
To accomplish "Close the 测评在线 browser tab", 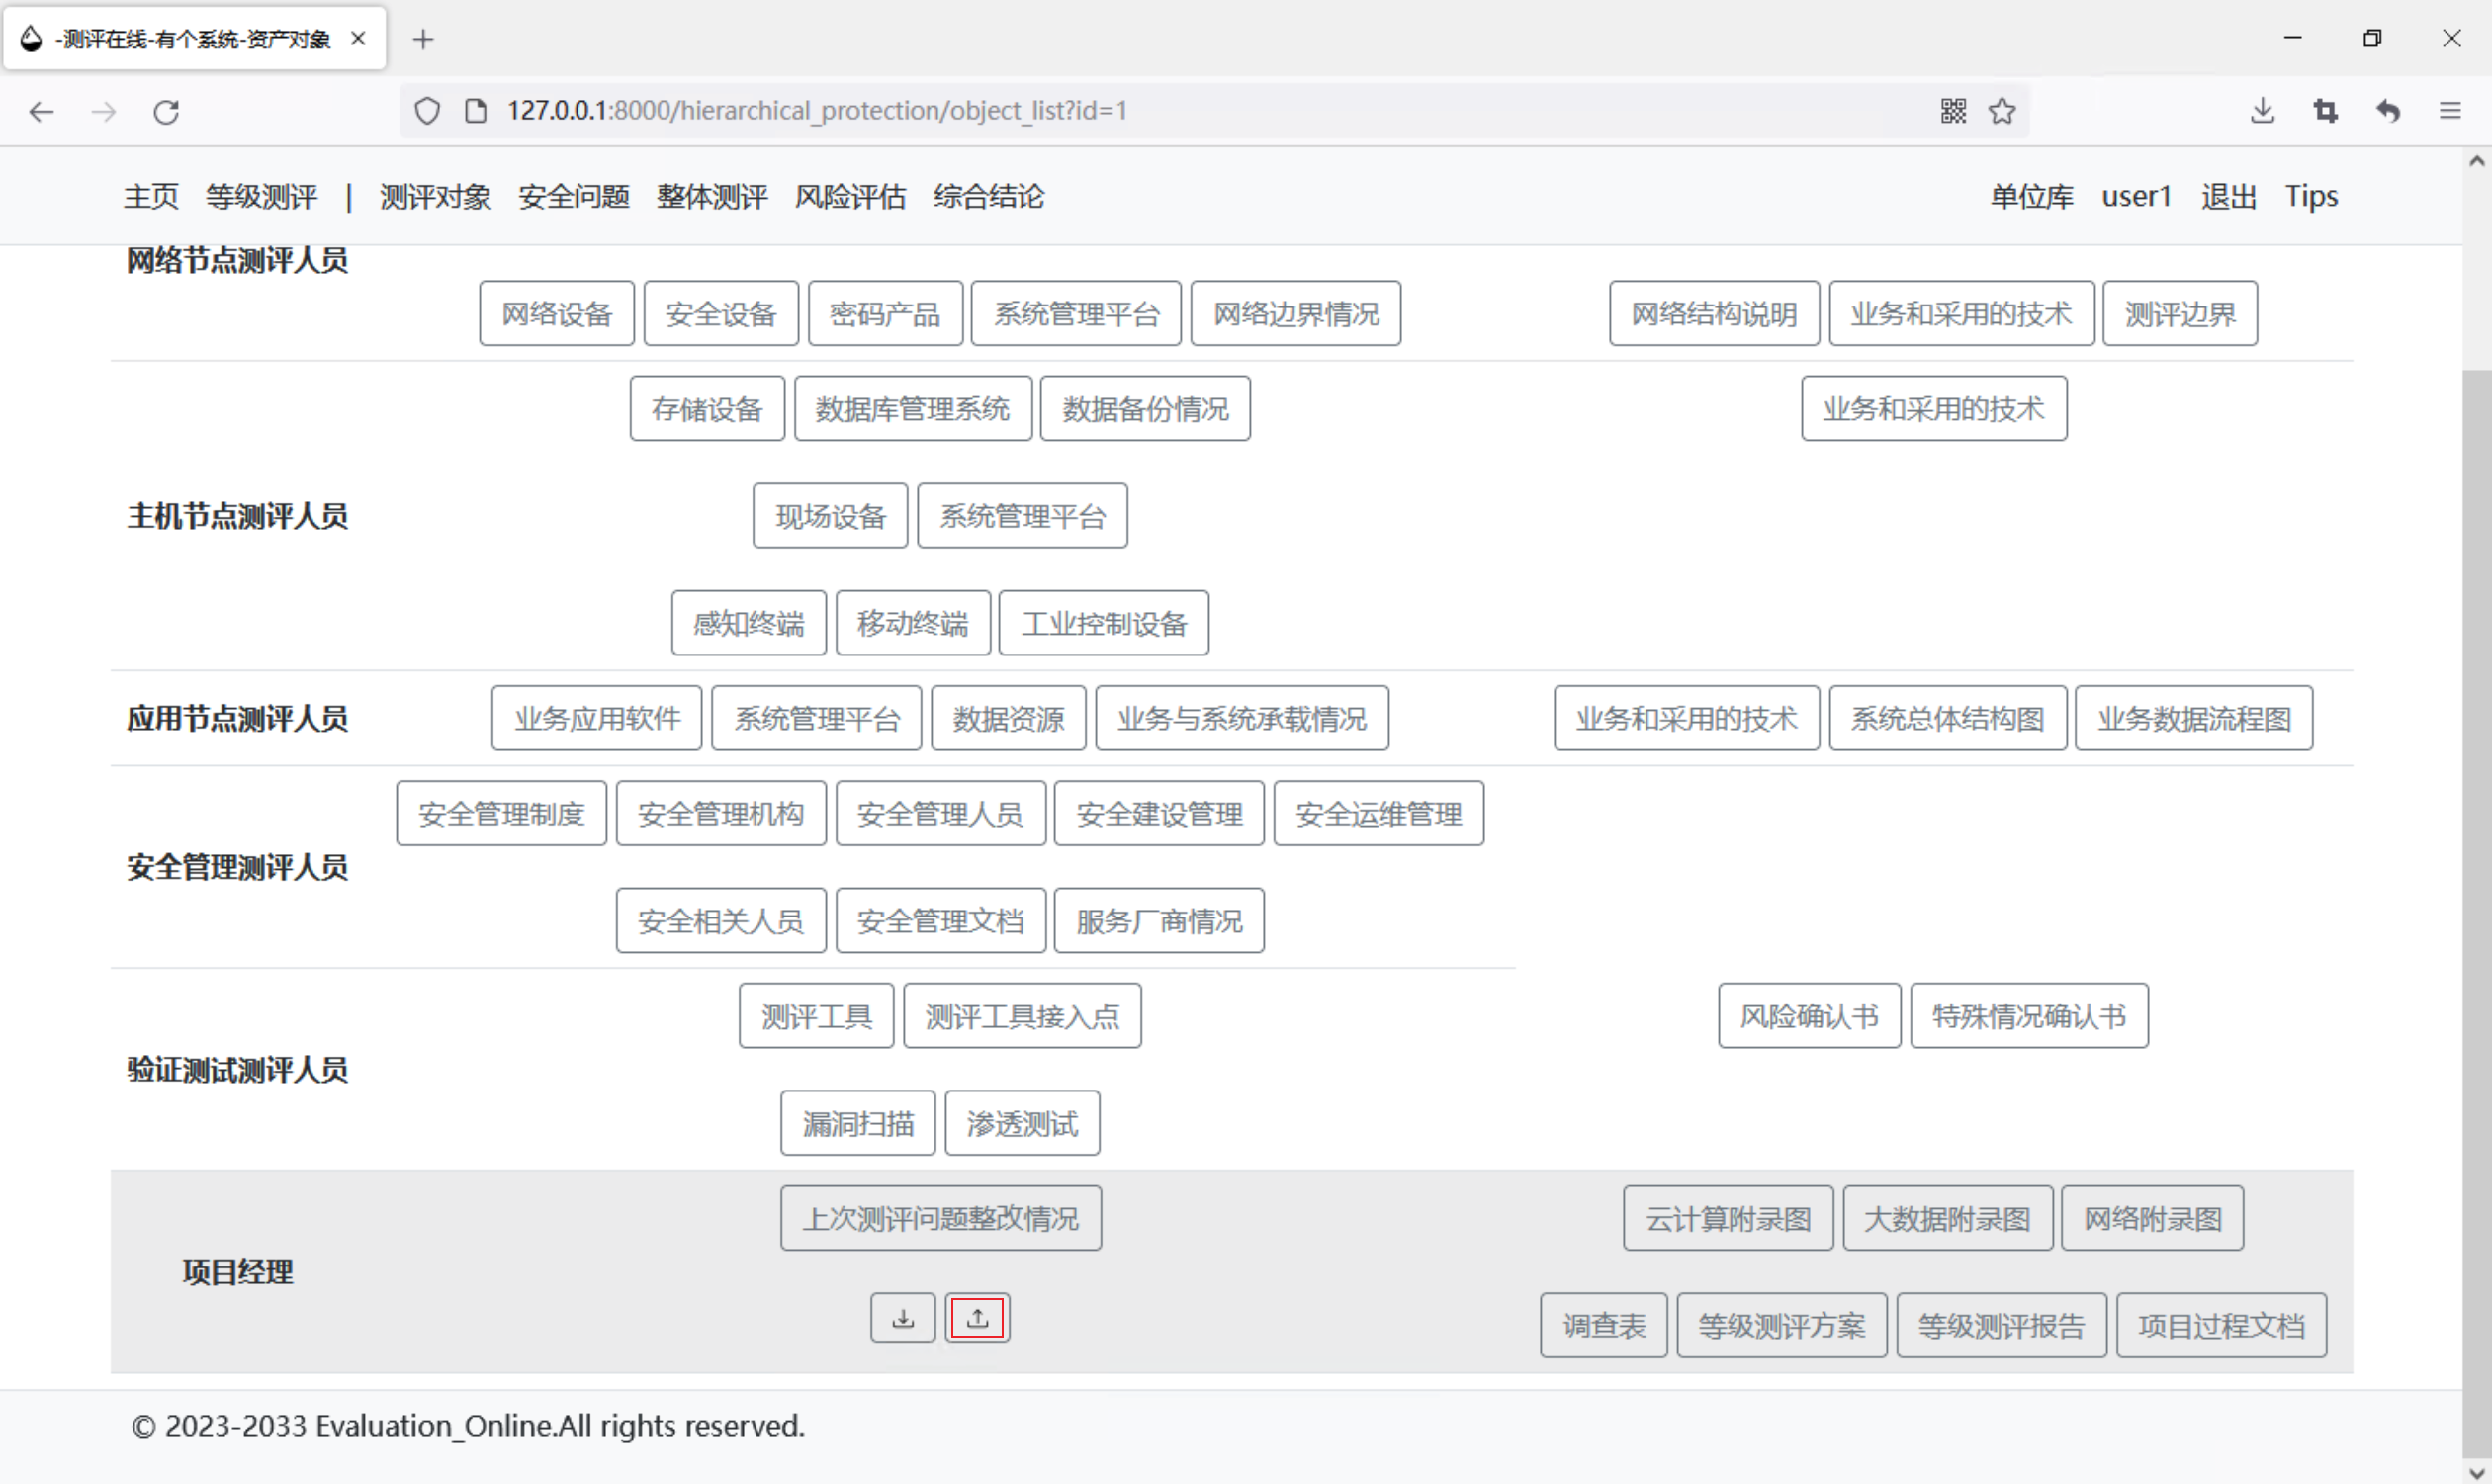I will [358, 39].
